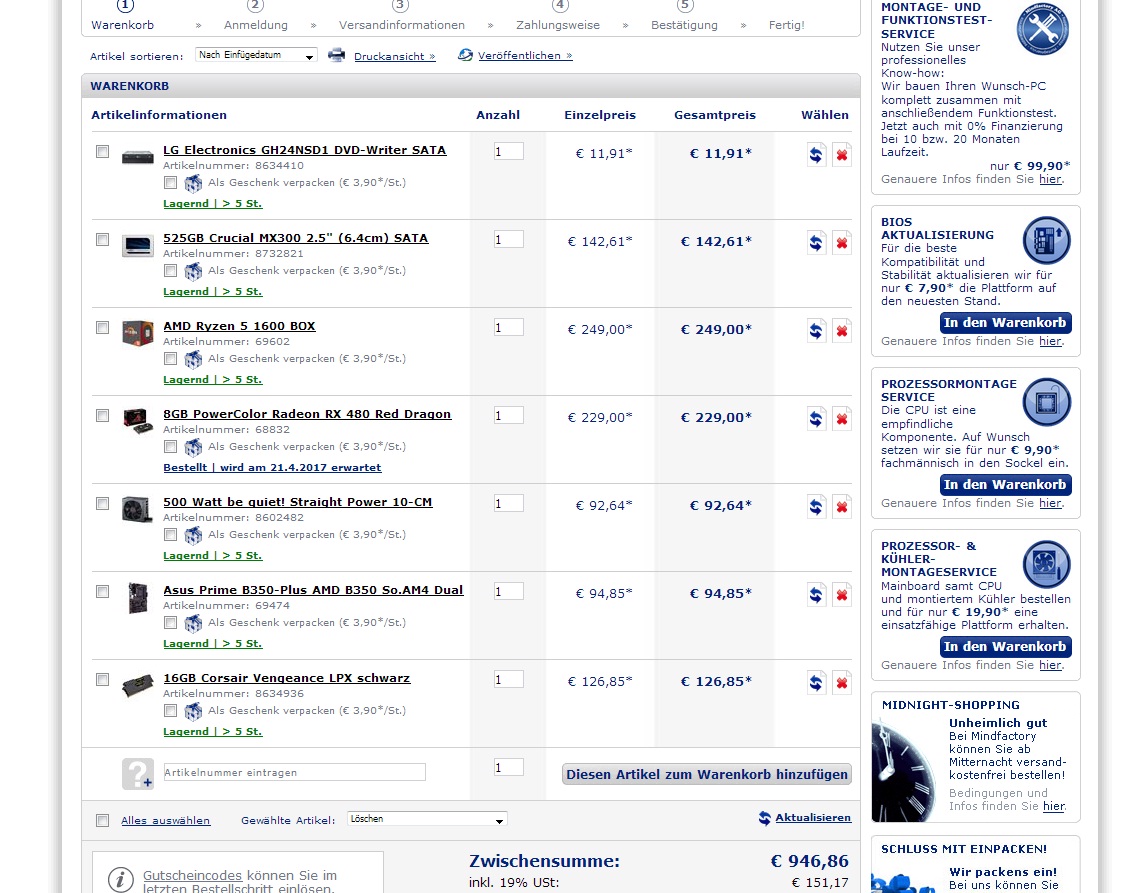Add BIOS Aktualisierung to Warenkorb

click(x=1005, y=323)
